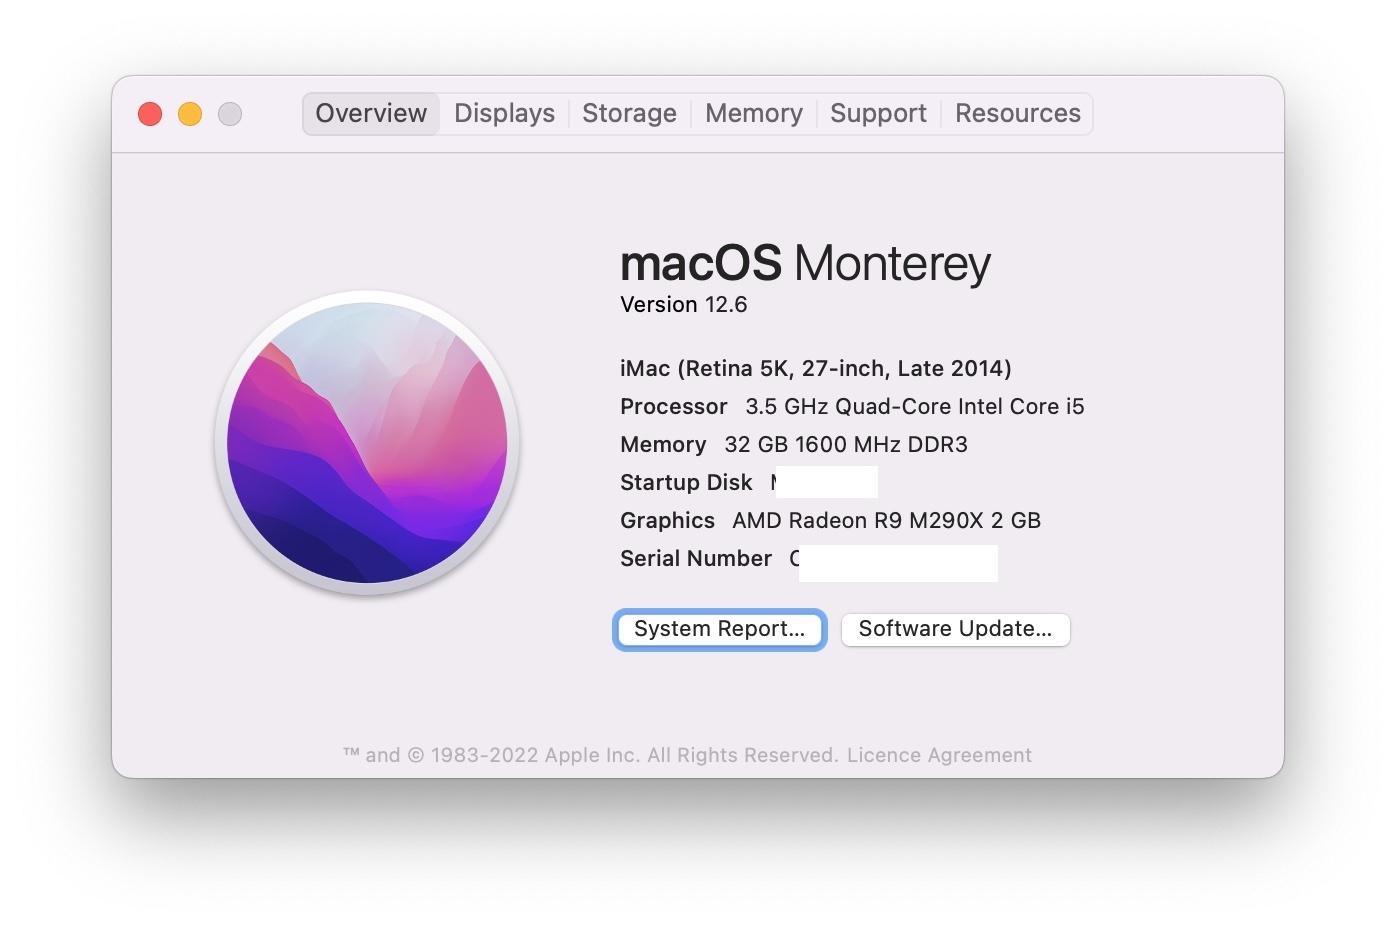
Task: Show the Support tab
Action: point(878,114)
